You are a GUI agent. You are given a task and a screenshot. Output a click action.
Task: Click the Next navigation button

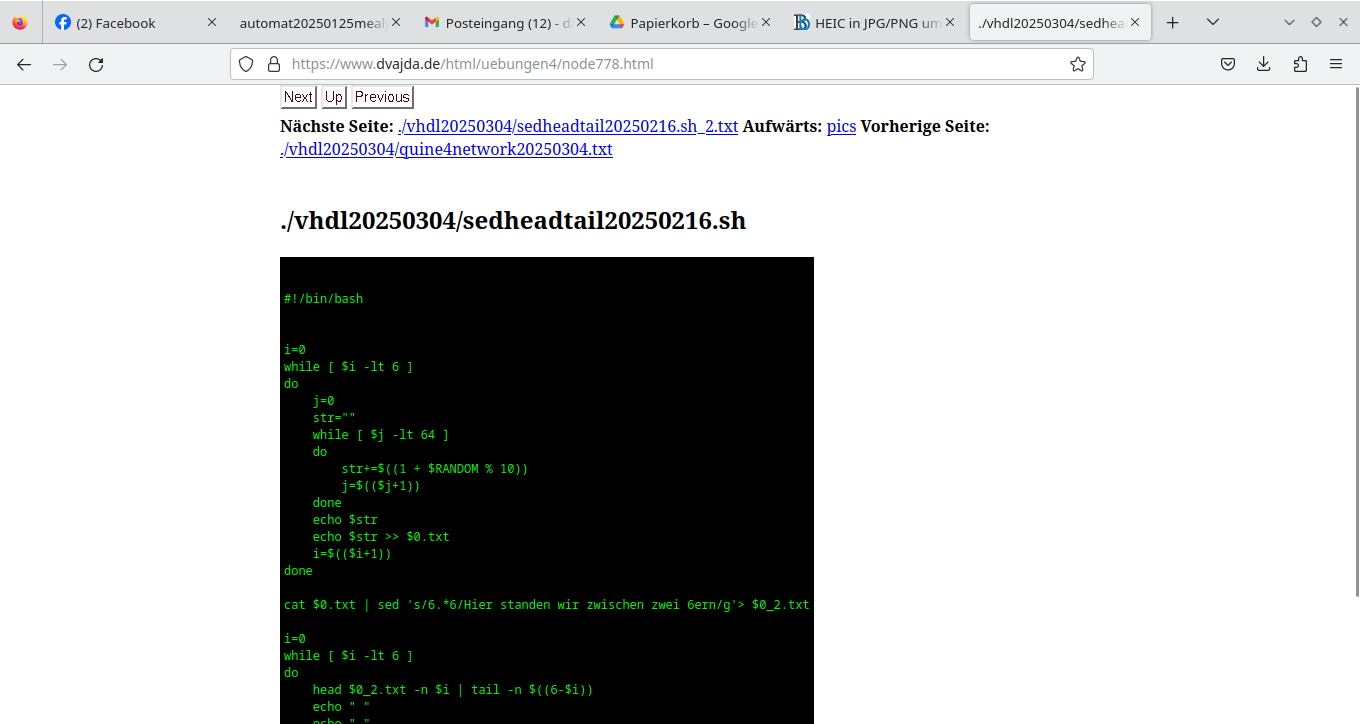pos(298,97)
